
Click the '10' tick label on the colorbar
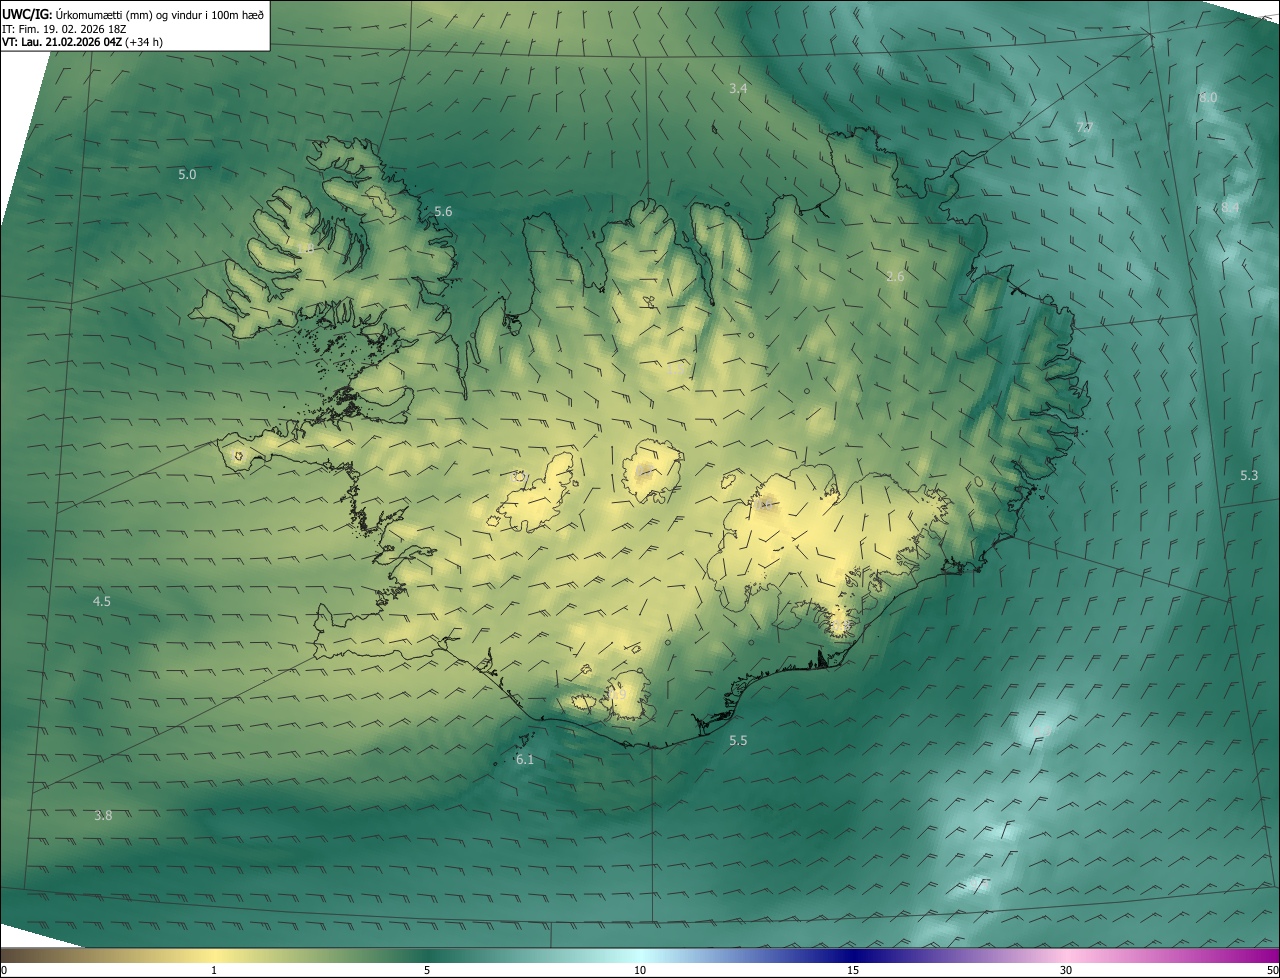[640, 971]
